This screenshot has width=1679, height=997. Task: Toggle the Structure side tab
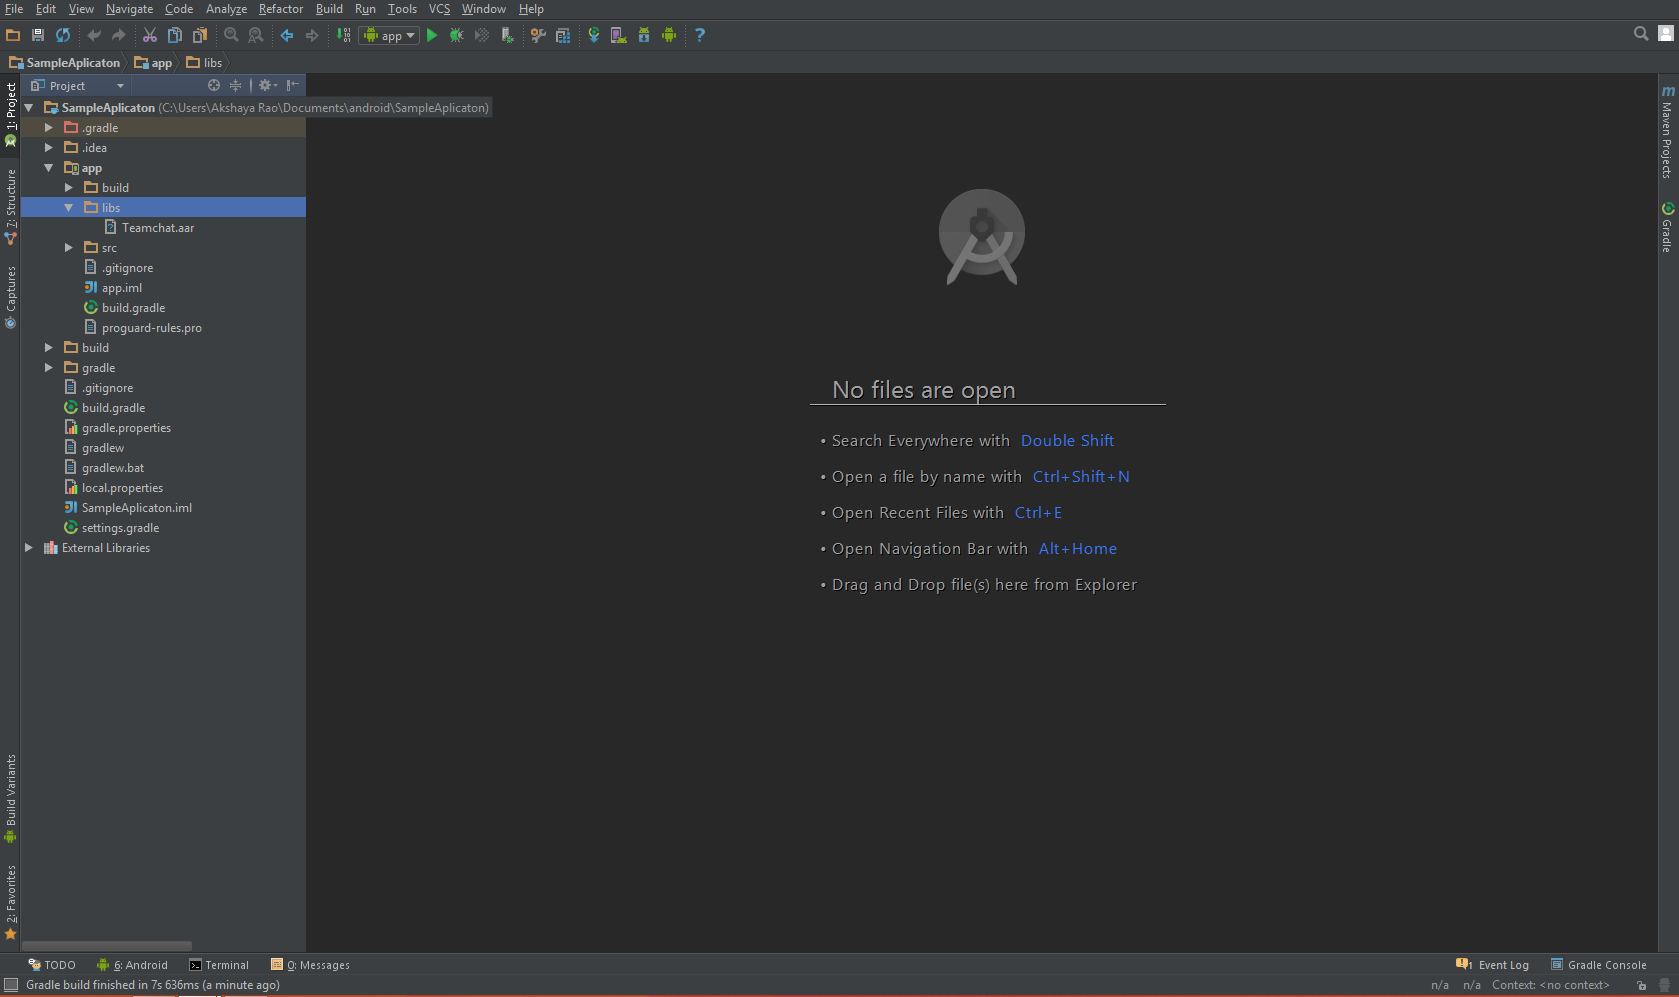coord(11,207)
